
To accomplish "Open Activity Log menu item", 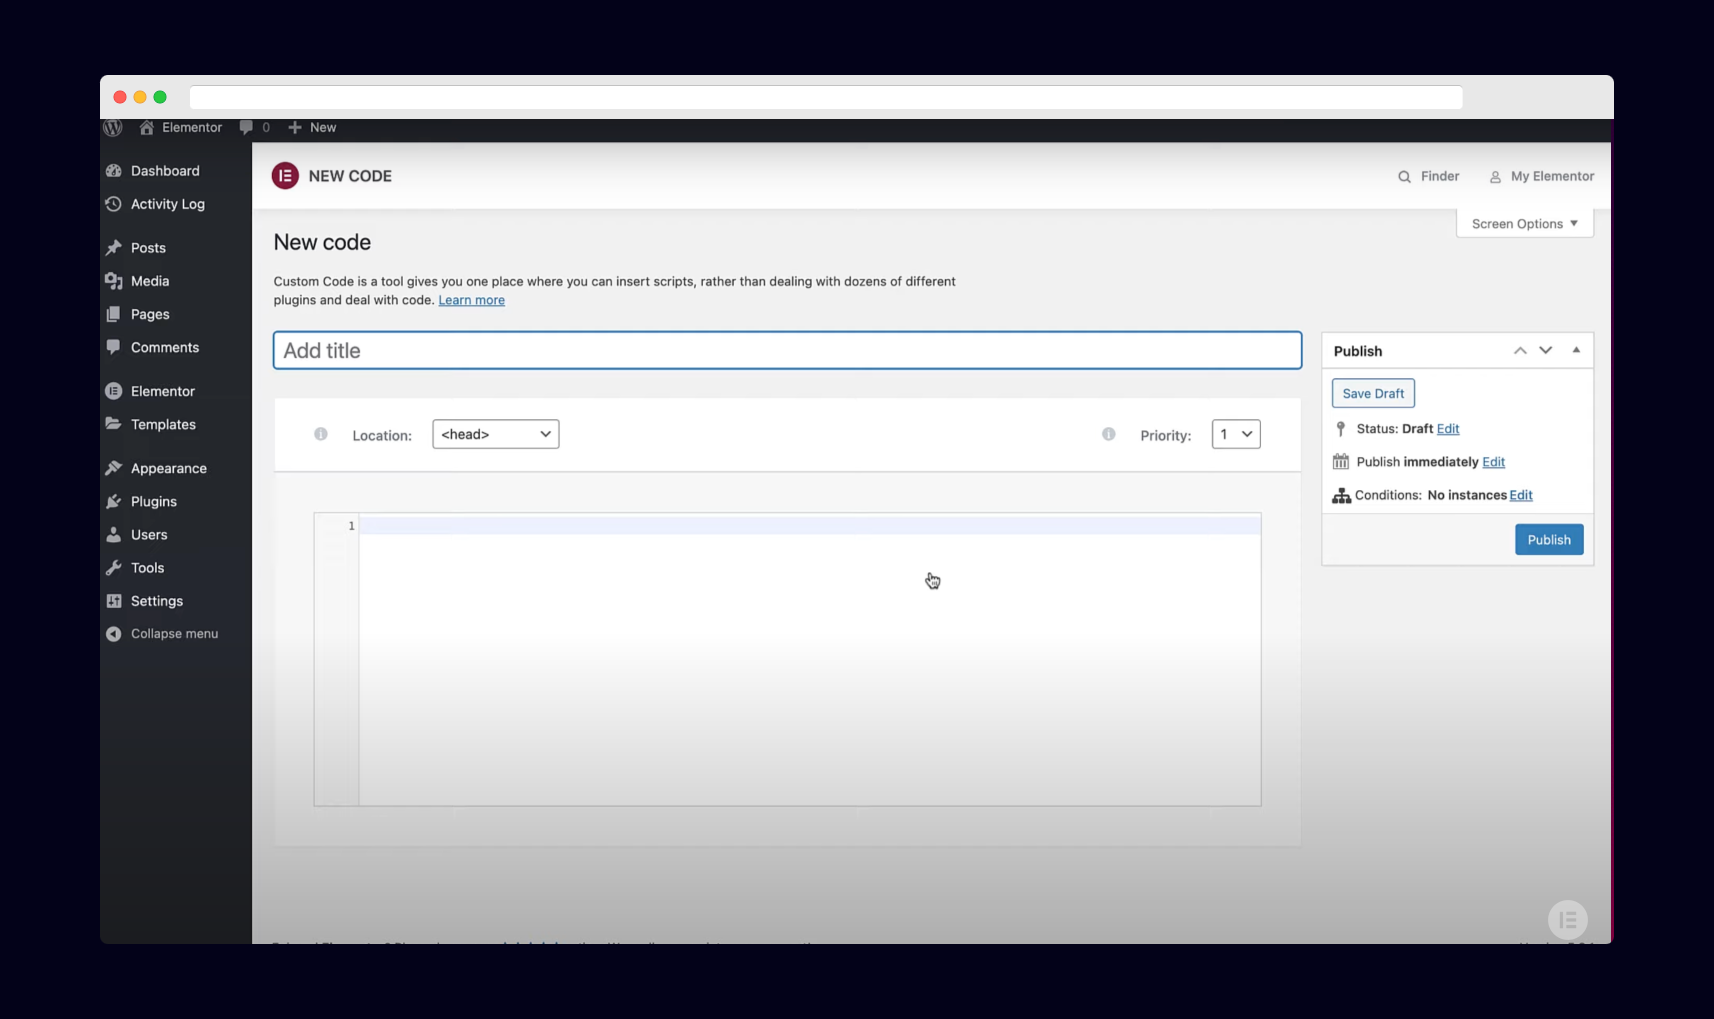I will click(168, 204).
